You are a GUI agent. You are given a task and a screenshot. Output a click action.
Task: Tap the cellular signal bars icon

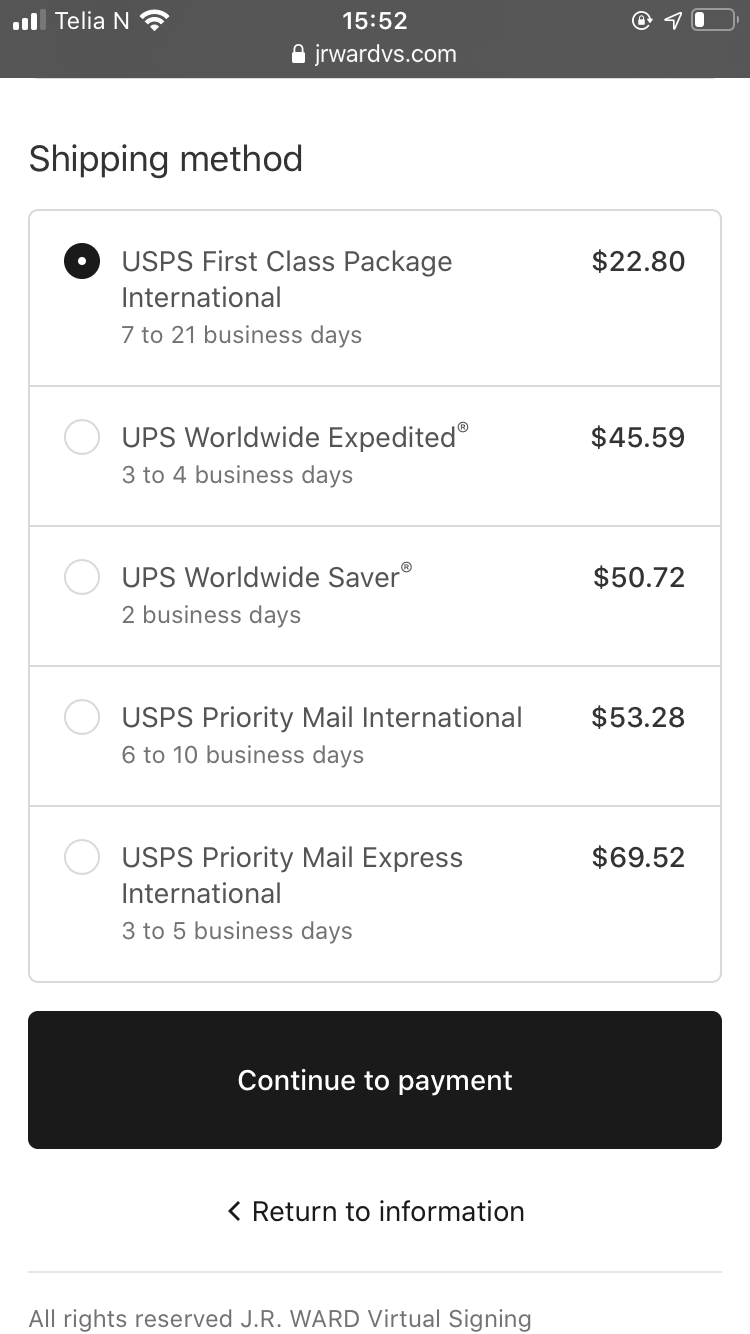[29, 20]
